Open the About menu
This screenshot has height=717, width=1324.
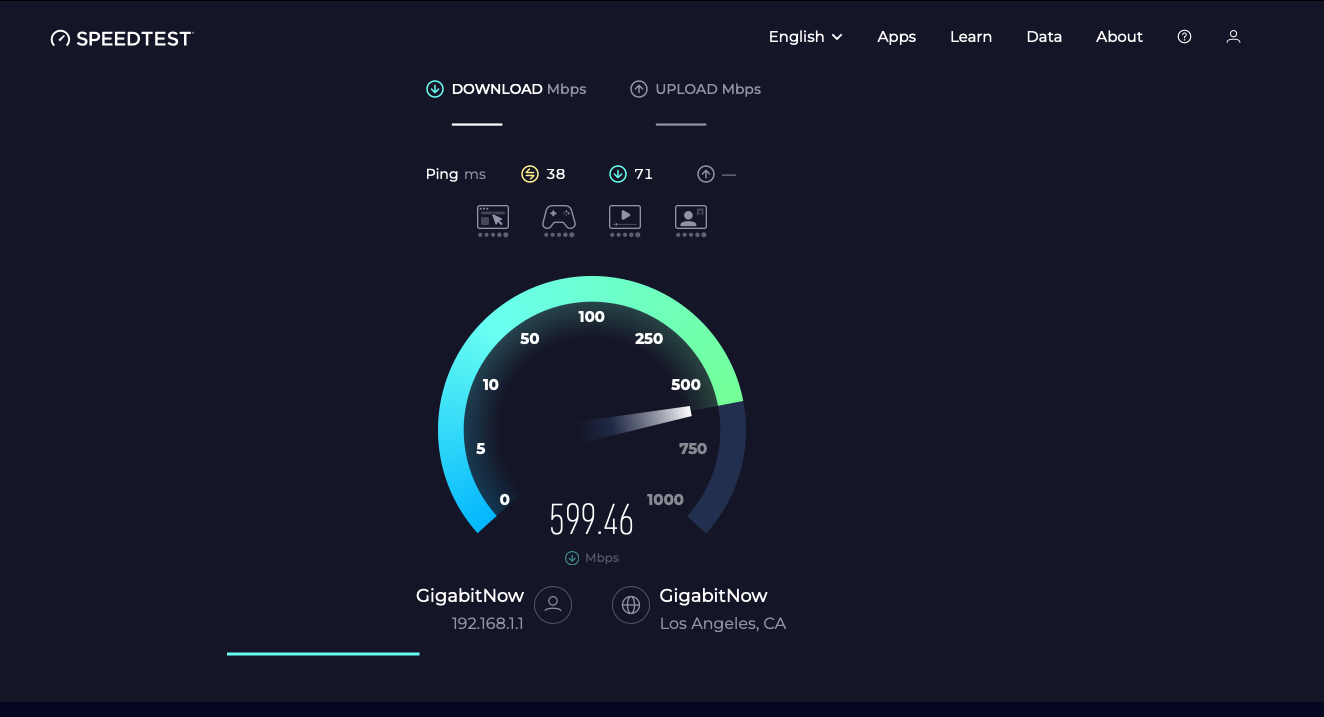coord(1119,37)
